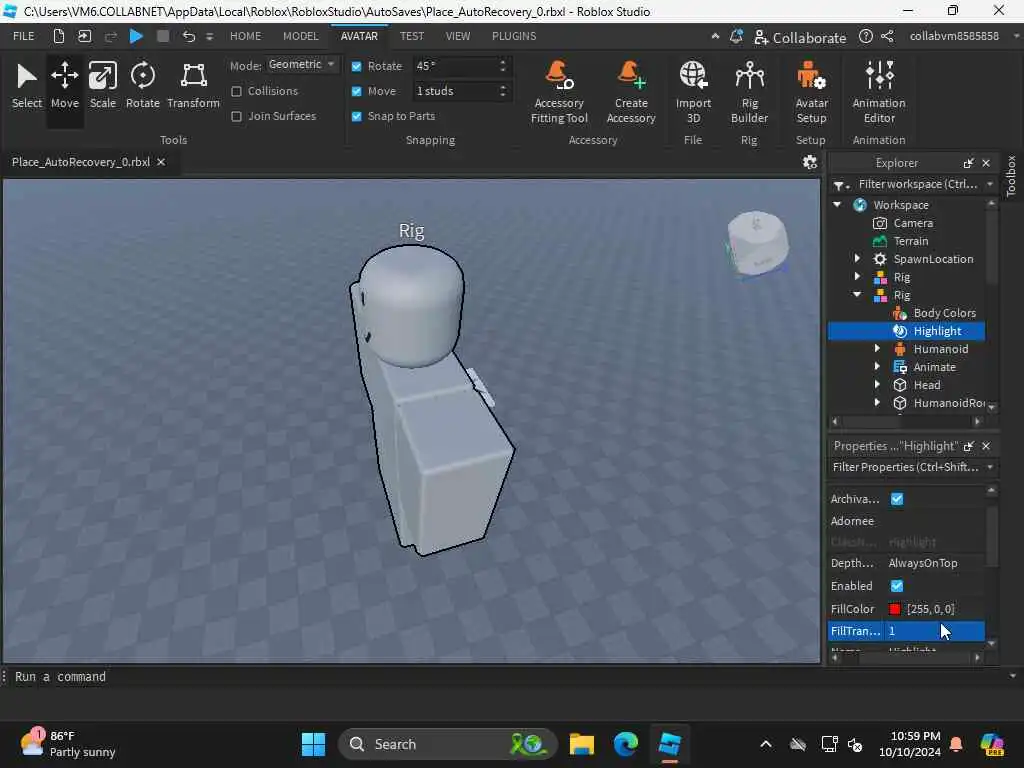Screen dimensions: 1024x768
Task: Click the Share icon in the title ribbon
Action: (x=887, y=37)
